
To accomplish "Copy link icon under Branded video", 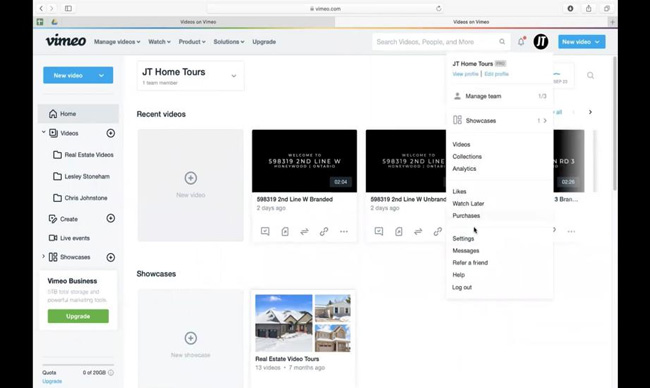I will (x=324, y=231).
